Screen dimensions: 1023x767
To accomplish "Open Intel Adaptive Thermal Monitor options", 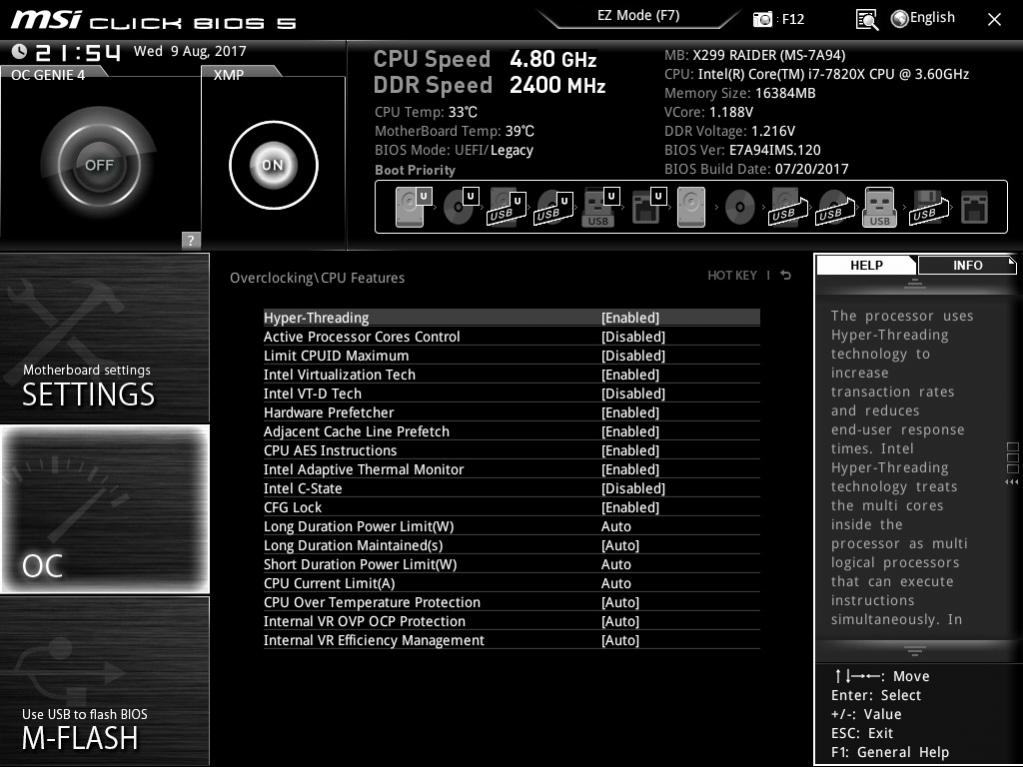I will click(x=512, y=469).
